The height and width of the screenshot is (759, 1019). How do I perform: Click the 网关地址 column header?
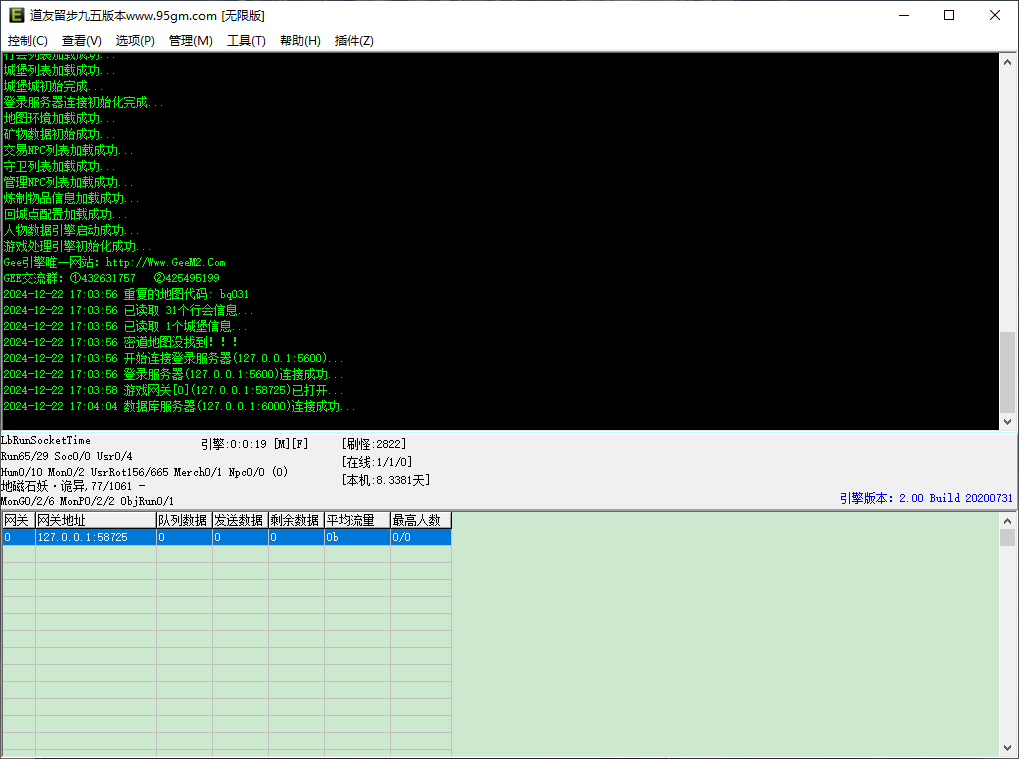96,520
